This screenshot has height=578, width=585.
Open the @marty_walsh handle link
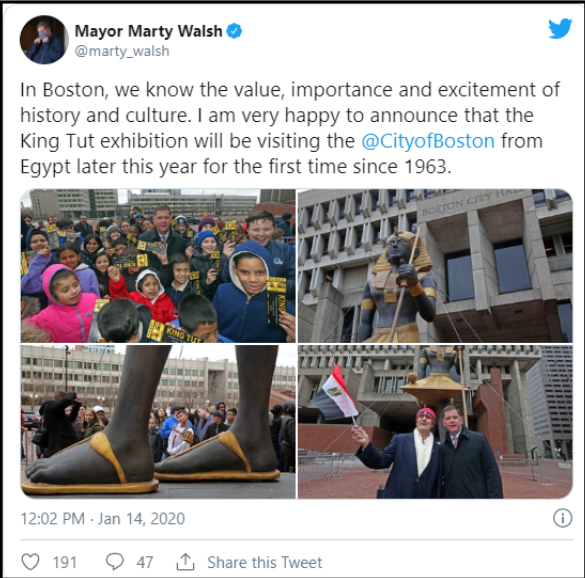tap(122, 51)
